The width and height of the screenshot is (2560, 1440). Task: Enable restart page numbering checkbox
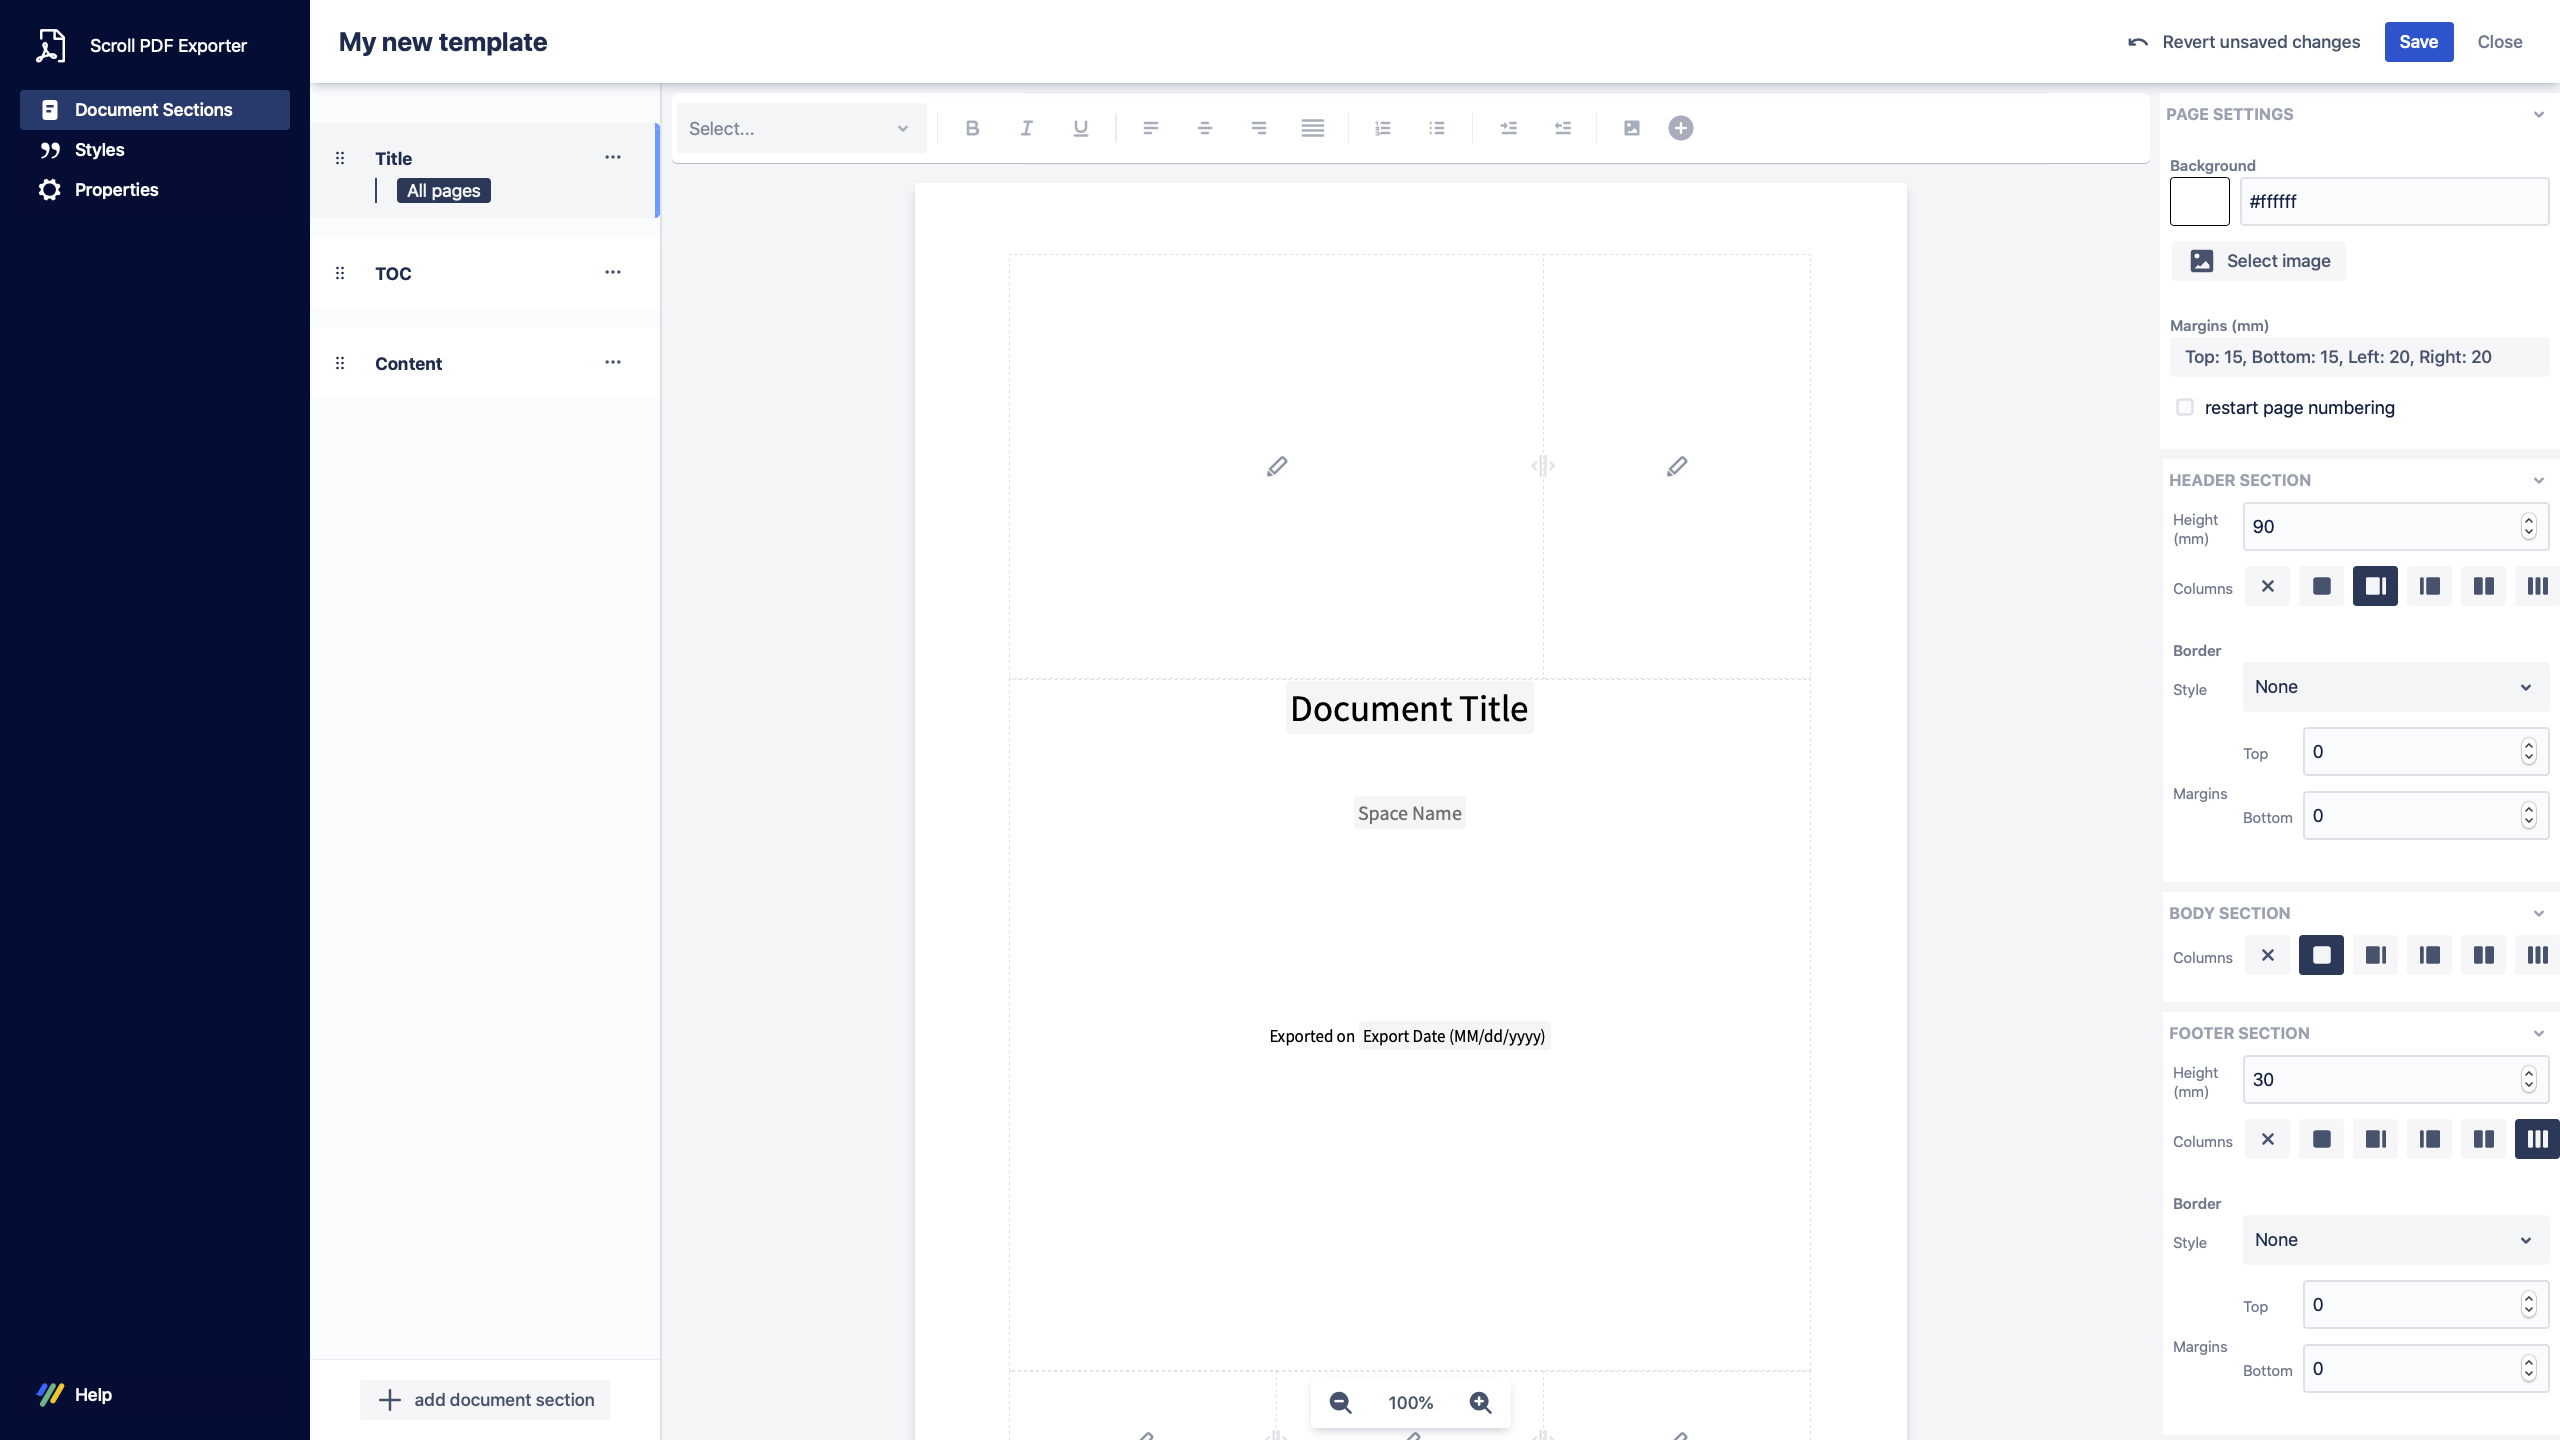coord(2185,407)
